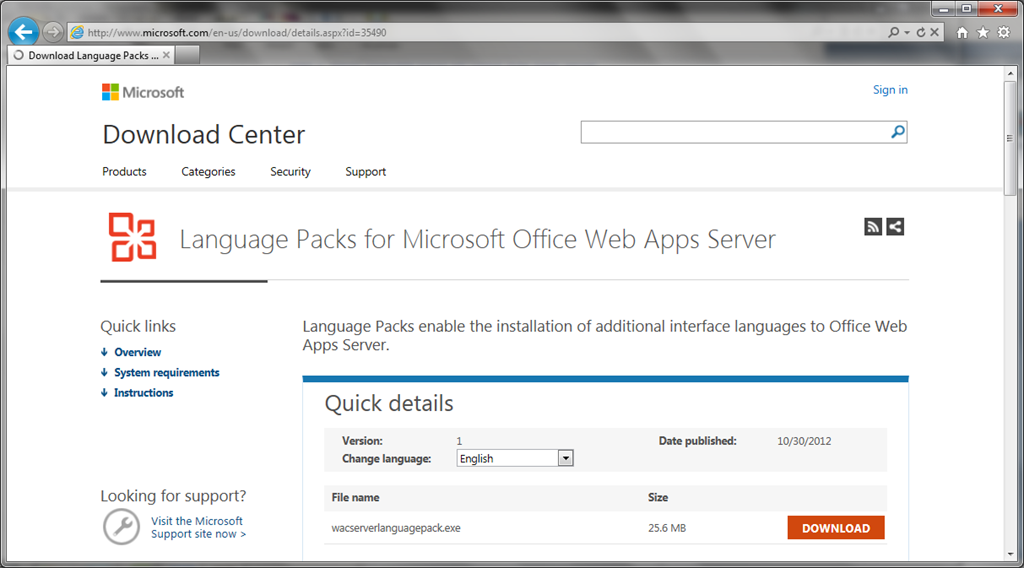This screenshot has width=1024, height=568.
Task: Open the Categories menu
Action: pos(208,172)
